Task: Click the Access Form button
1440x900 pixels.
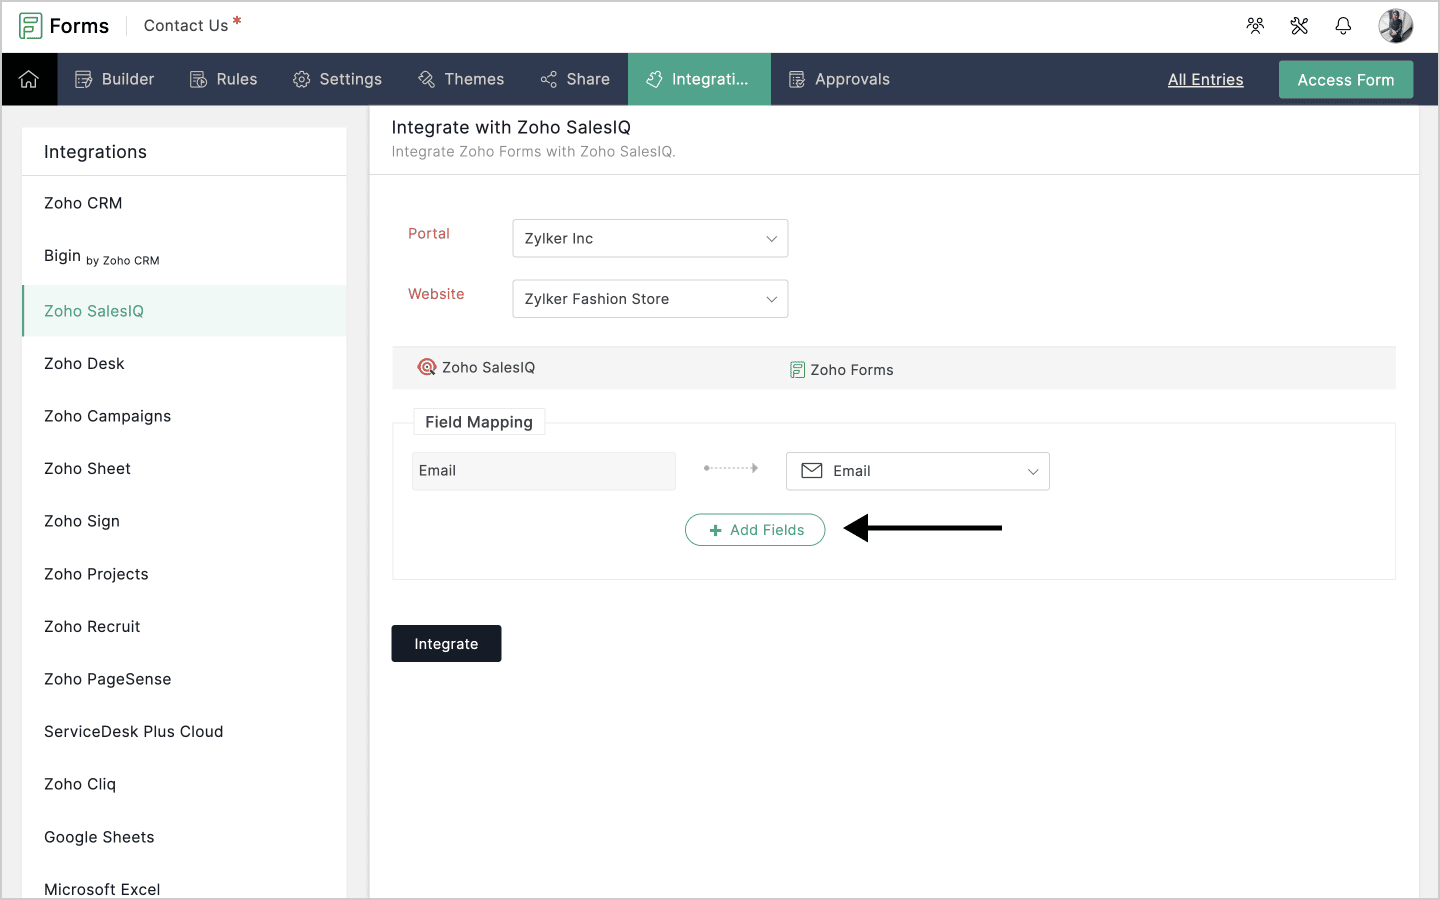Action: (1346, 80)
